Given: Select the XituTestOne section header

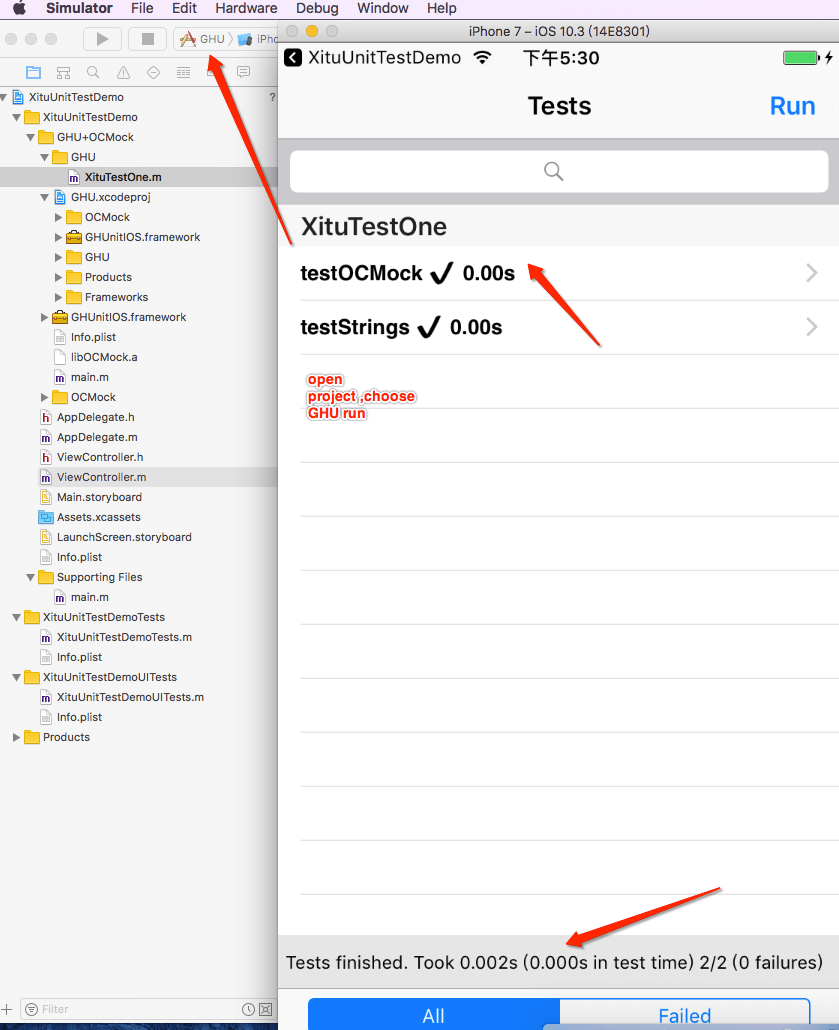Looking at the screenshot, I should [374, 227].
